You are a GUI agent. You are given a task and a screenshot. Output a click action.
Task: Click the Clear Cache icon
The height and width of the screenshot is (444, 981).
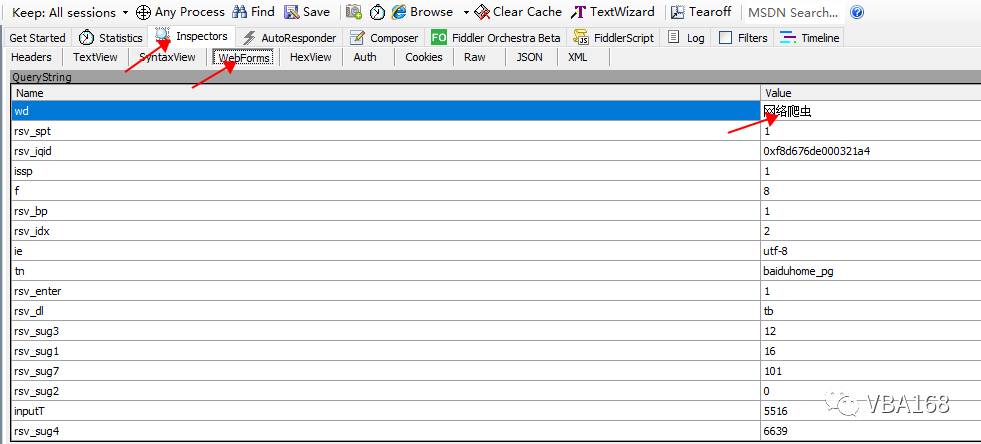point(482,12)
